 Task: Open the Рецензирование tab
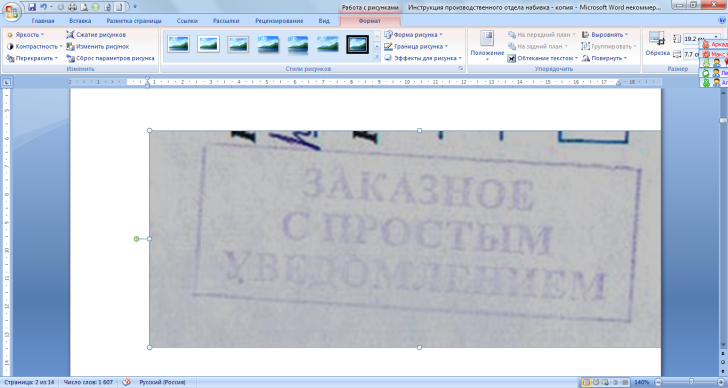279,21
